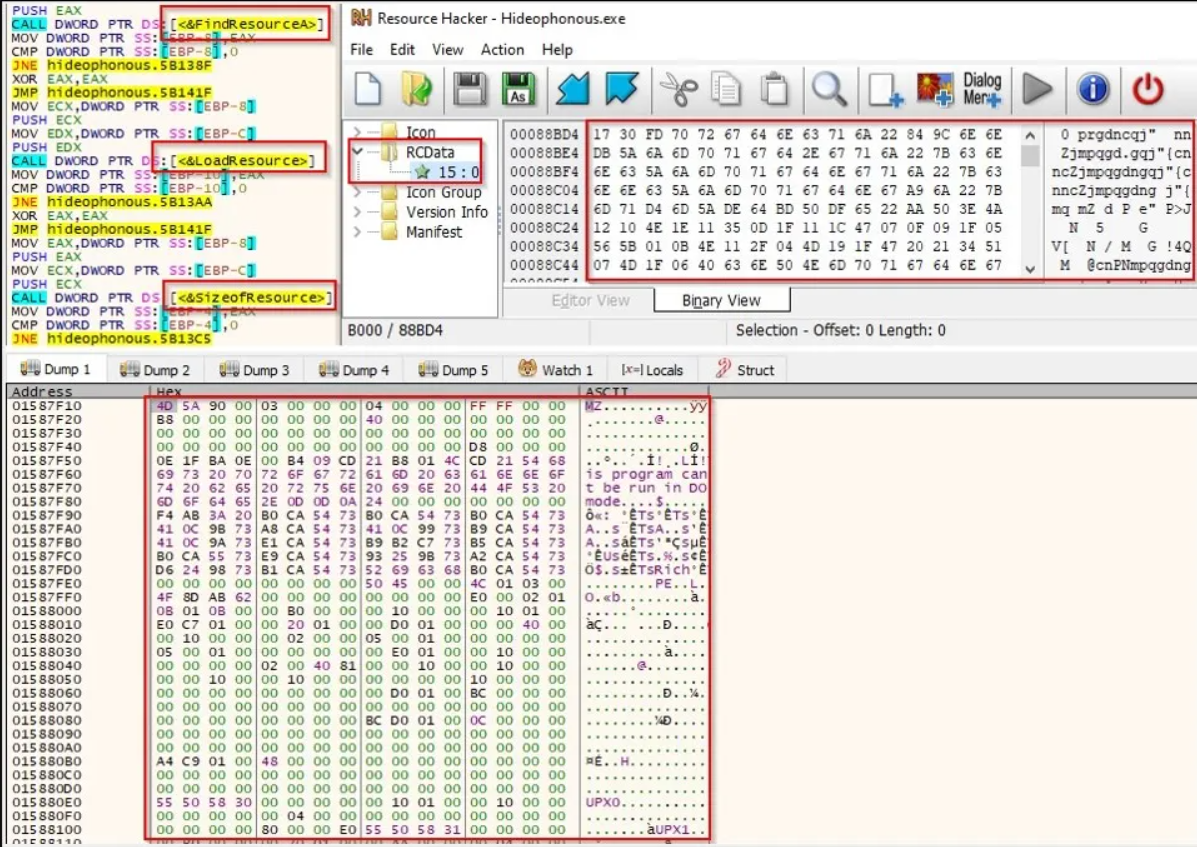Viewport: 1197px width, 847px height.
Task: Click the Icon folder icon in tree
Action: 389,132
